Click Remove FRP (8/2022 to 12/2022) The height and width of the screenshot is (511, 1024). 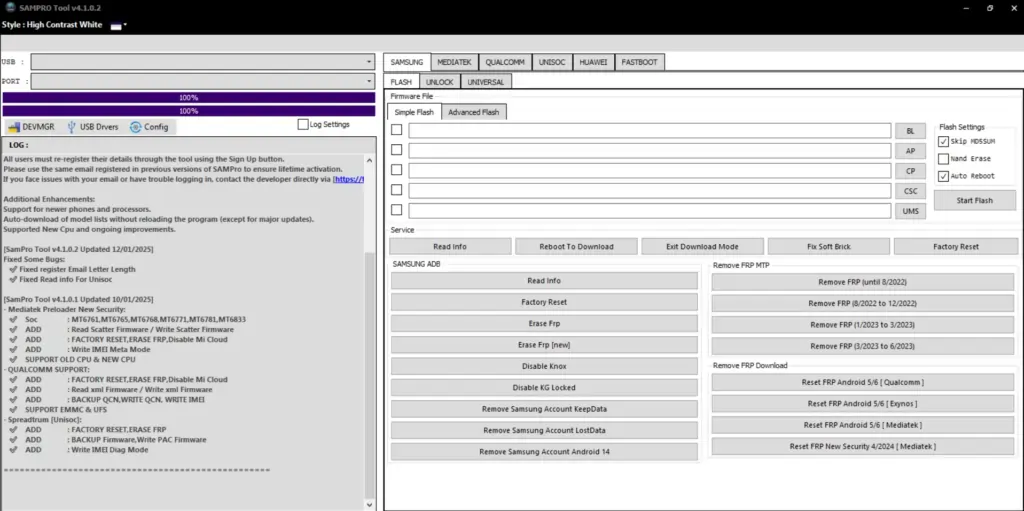(x=862, y=303)
